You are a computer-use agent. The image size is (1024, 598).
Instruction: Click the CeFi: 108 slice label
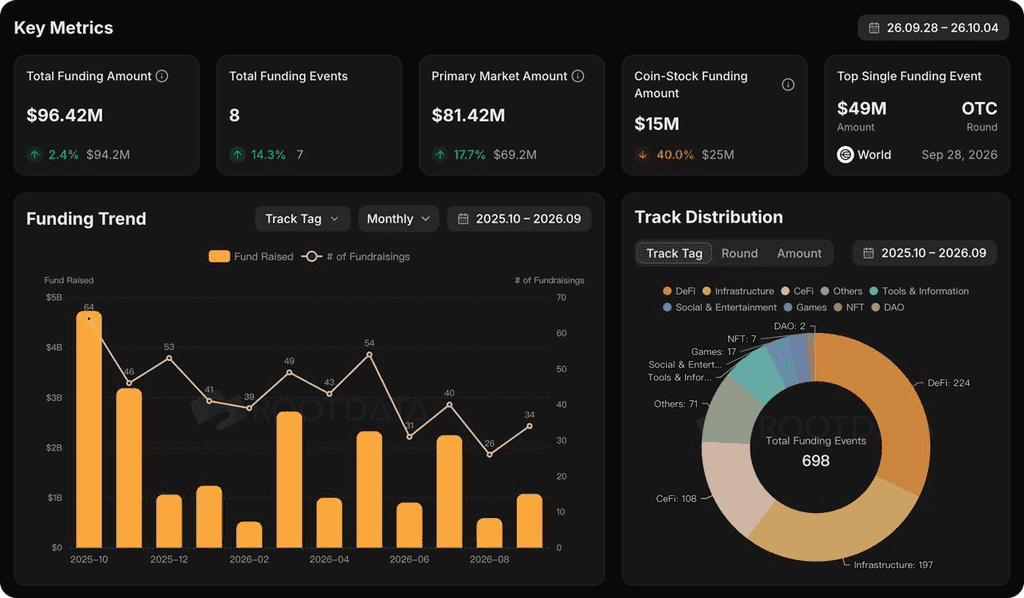[x=676, y=499]
